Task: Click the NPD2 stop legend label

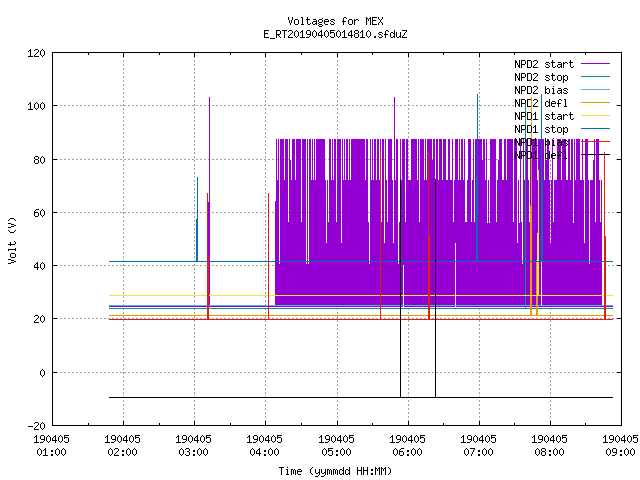Action: click(x=541, y=77)
